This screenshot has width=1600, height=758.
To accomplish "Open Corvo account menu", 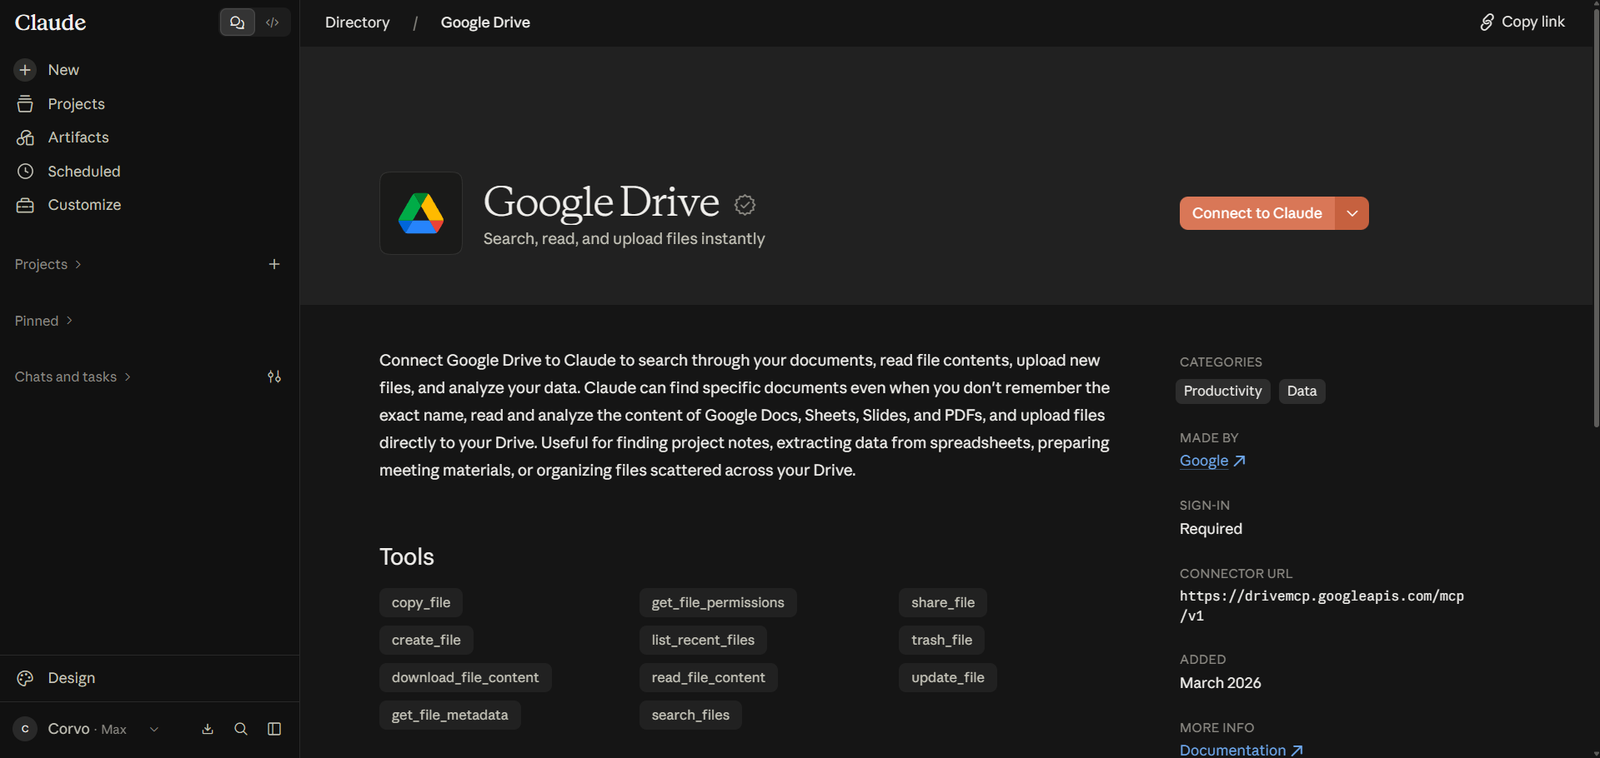I will point(86,729).
